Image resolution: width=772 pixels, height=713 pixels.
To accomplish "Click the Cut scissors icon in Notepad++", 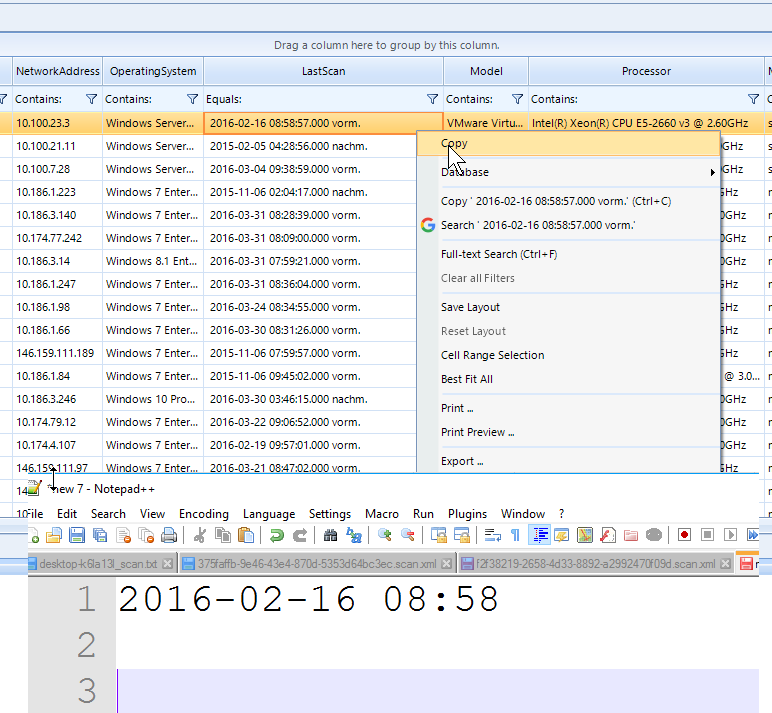I will 199,535.
